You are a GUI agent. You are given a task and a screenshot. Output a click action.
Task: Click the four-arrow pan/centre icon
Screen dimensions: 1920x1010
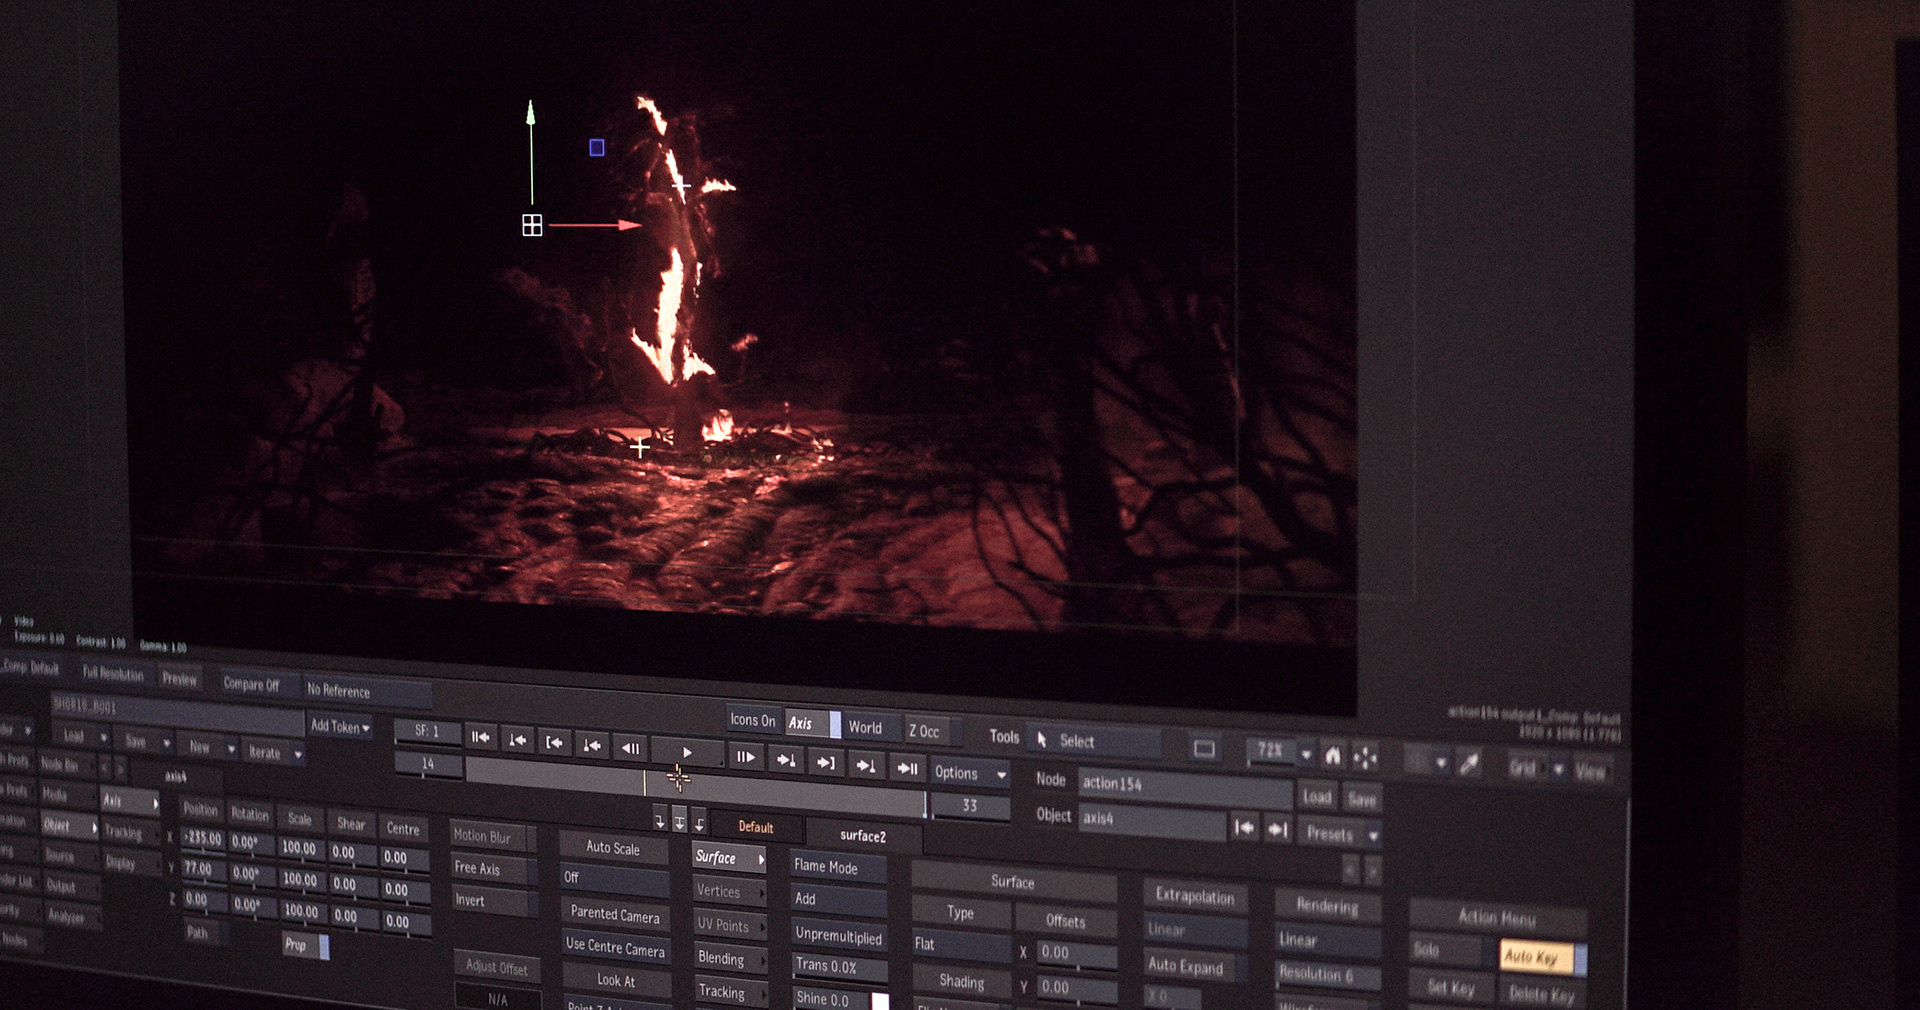tap(1365, 758)
